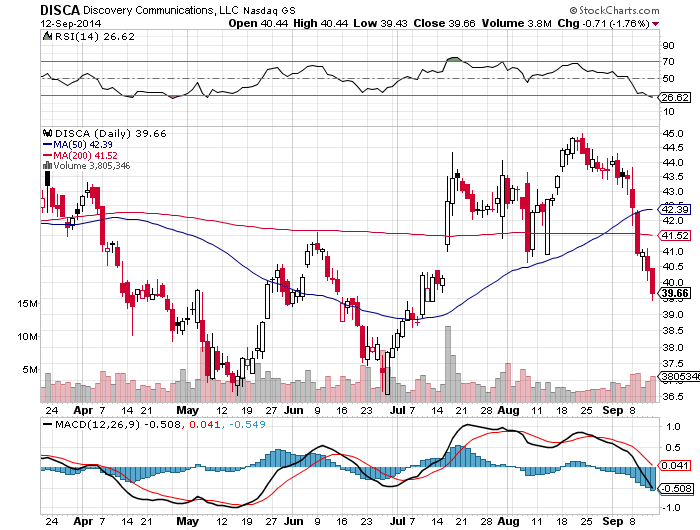Click the 'May' label on the MACD date axis
Screen dimensions: 700x530
point(188,521)
